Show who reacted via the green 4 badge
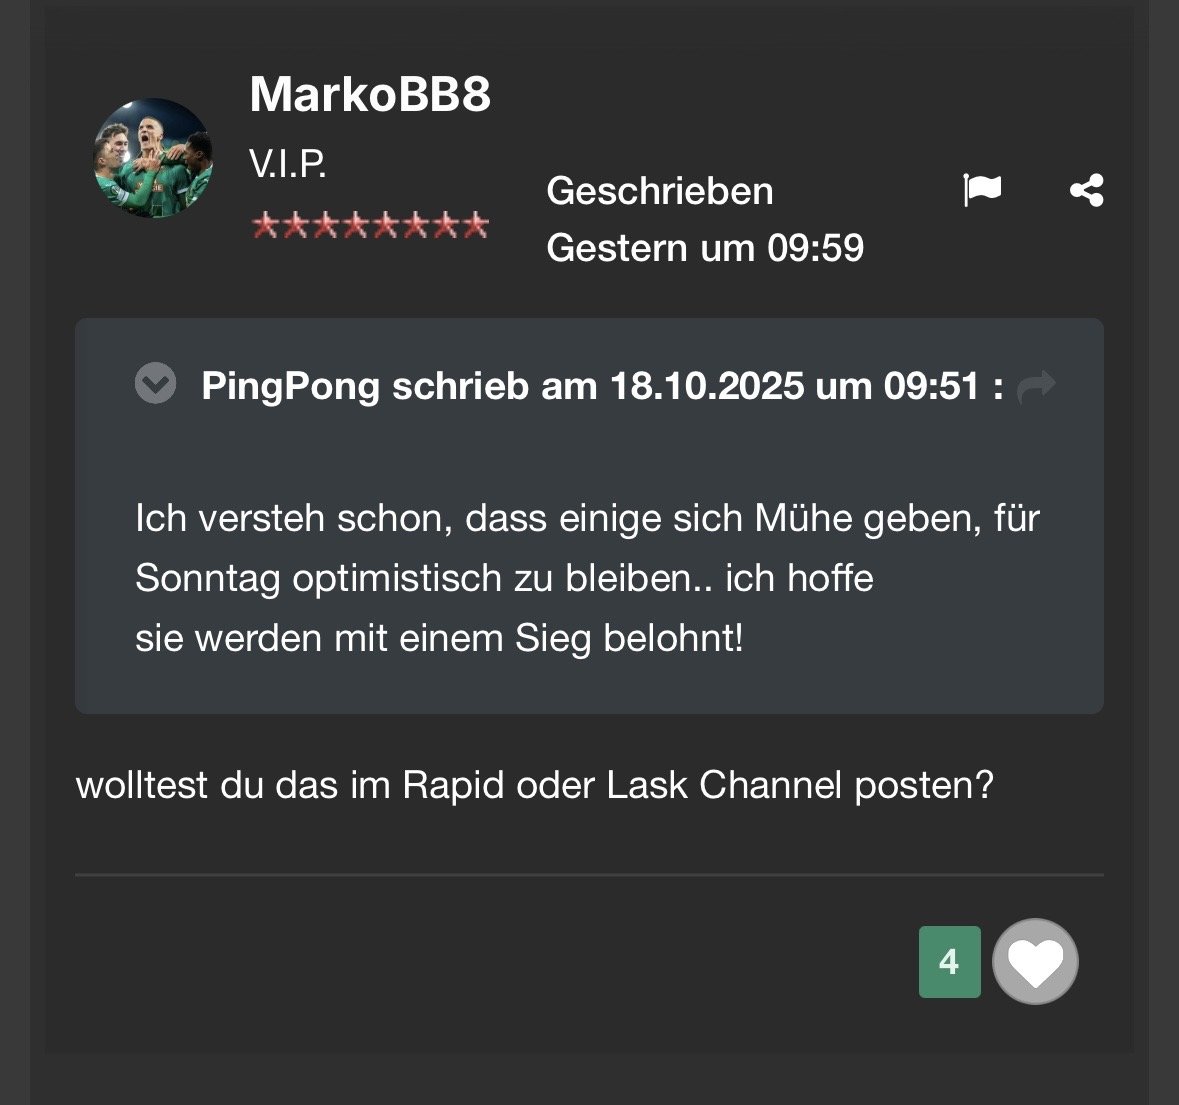 click(949, 962)
